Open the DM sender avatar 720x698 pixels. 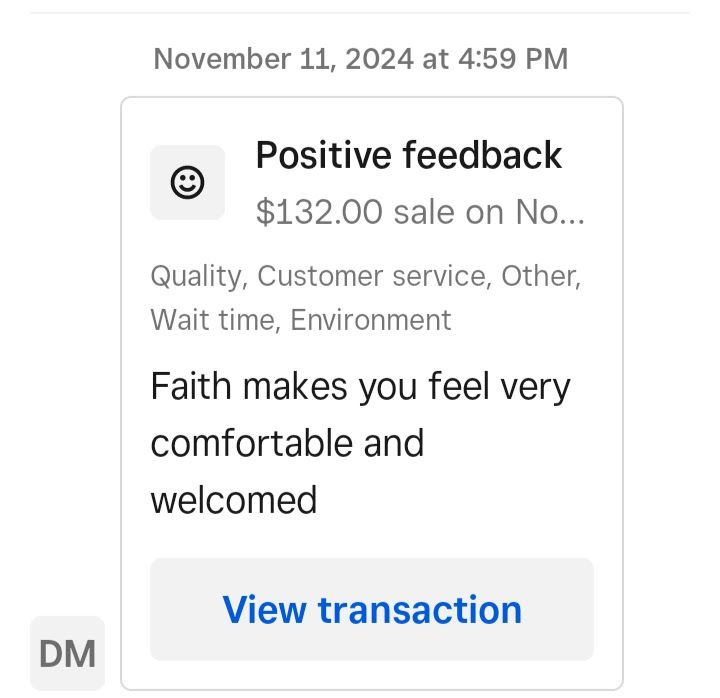click(68, 653)
